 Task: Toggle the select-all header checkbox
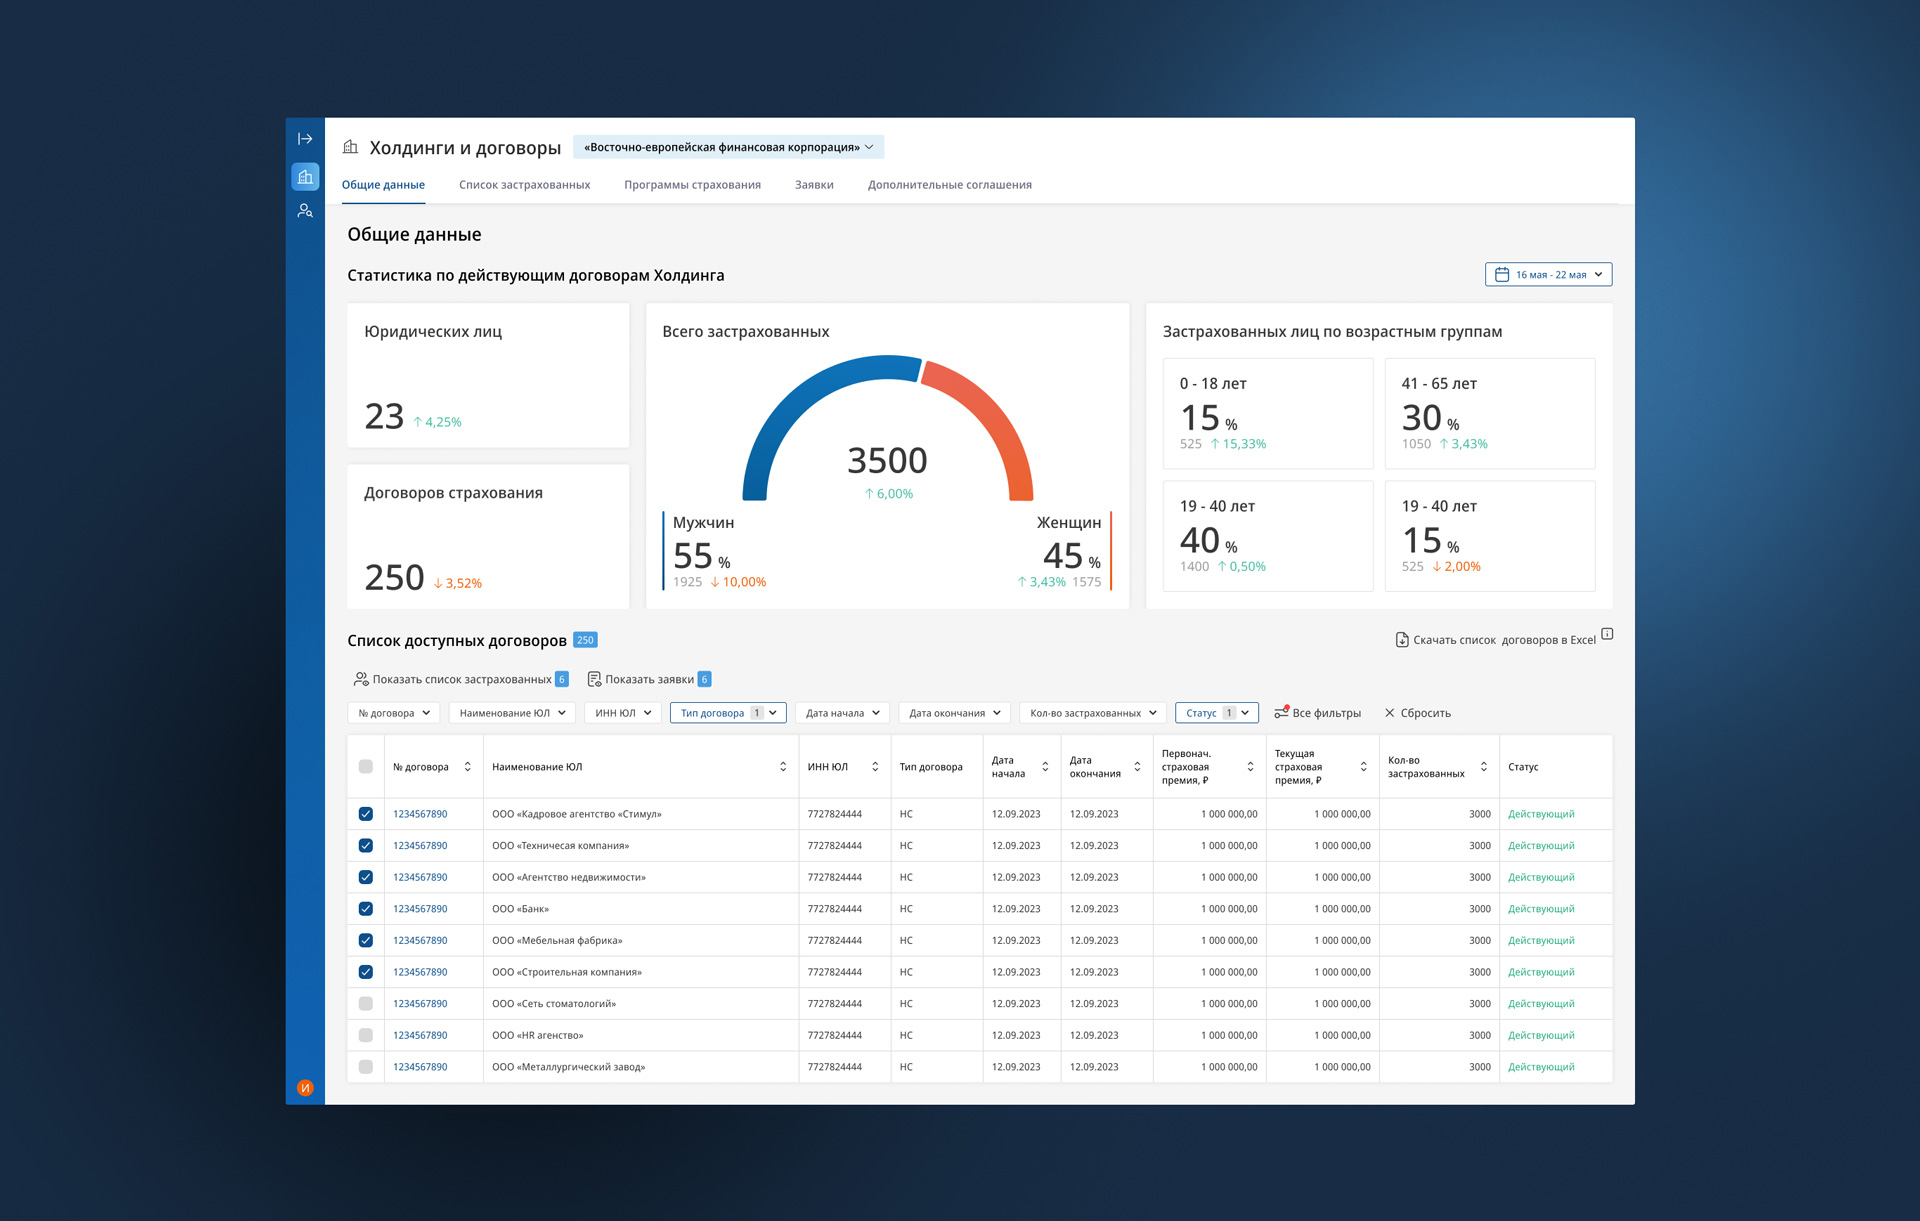point(366,767)
